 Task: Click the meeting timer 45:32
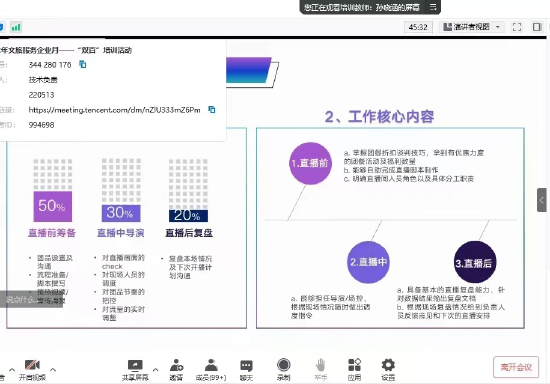[418, 27]
